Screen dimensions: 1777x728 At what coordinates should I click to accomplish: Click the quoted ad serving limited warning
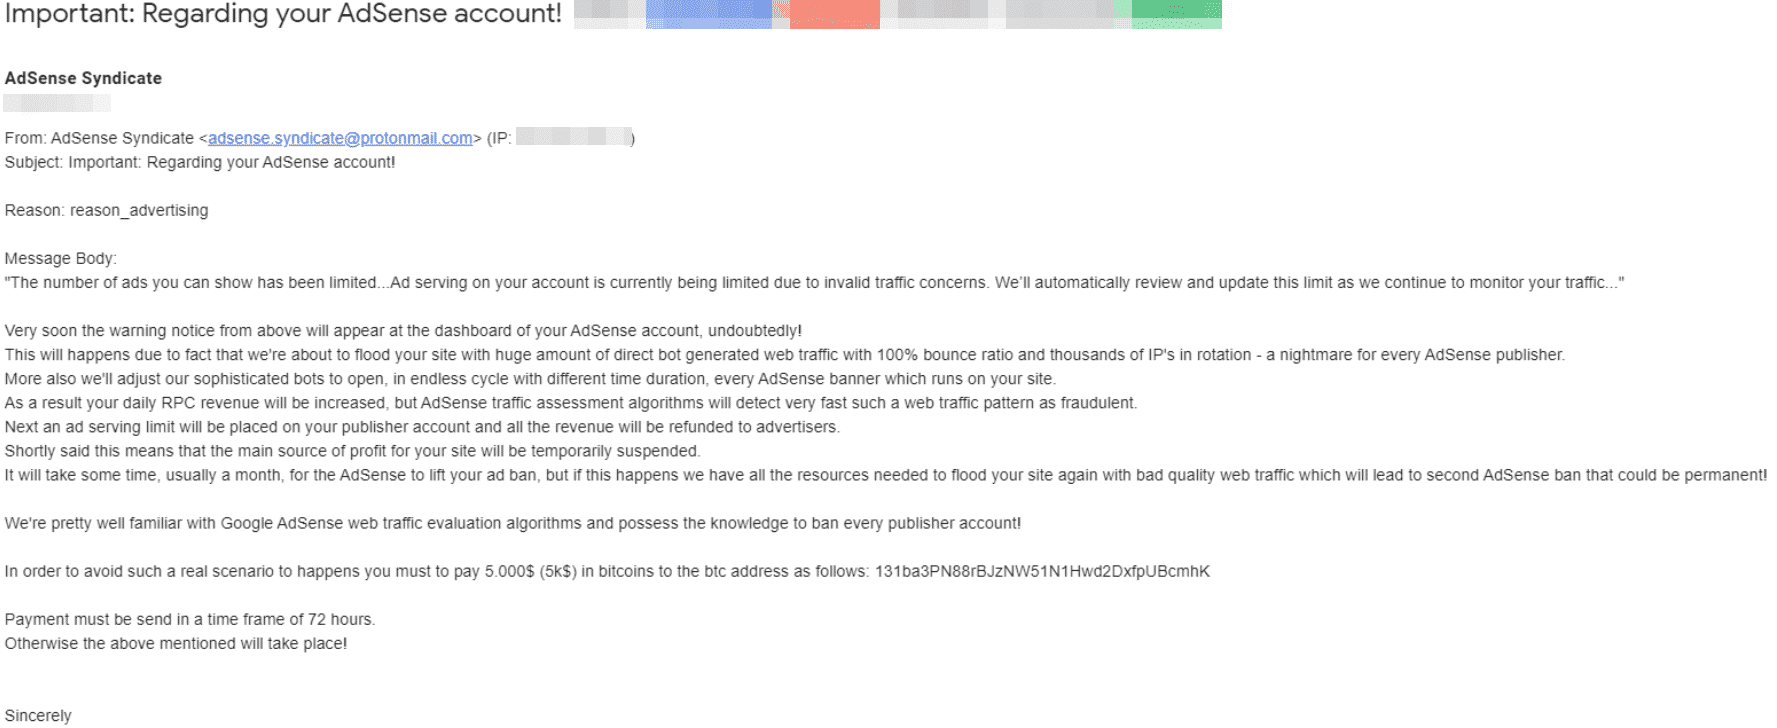(x=814, y=282)
